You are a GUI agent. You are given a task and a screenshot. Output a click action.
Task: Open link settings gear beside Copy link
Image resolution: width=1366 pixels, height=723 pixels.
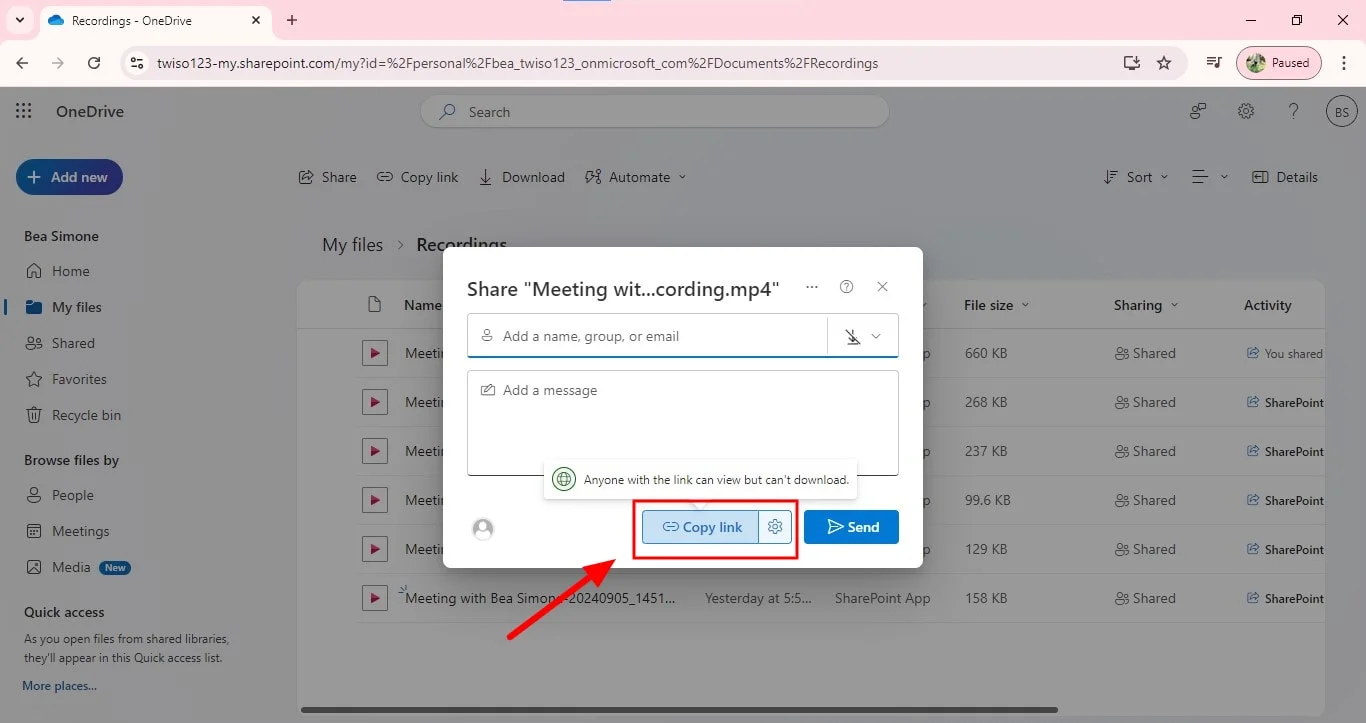[x=775, y=527]
